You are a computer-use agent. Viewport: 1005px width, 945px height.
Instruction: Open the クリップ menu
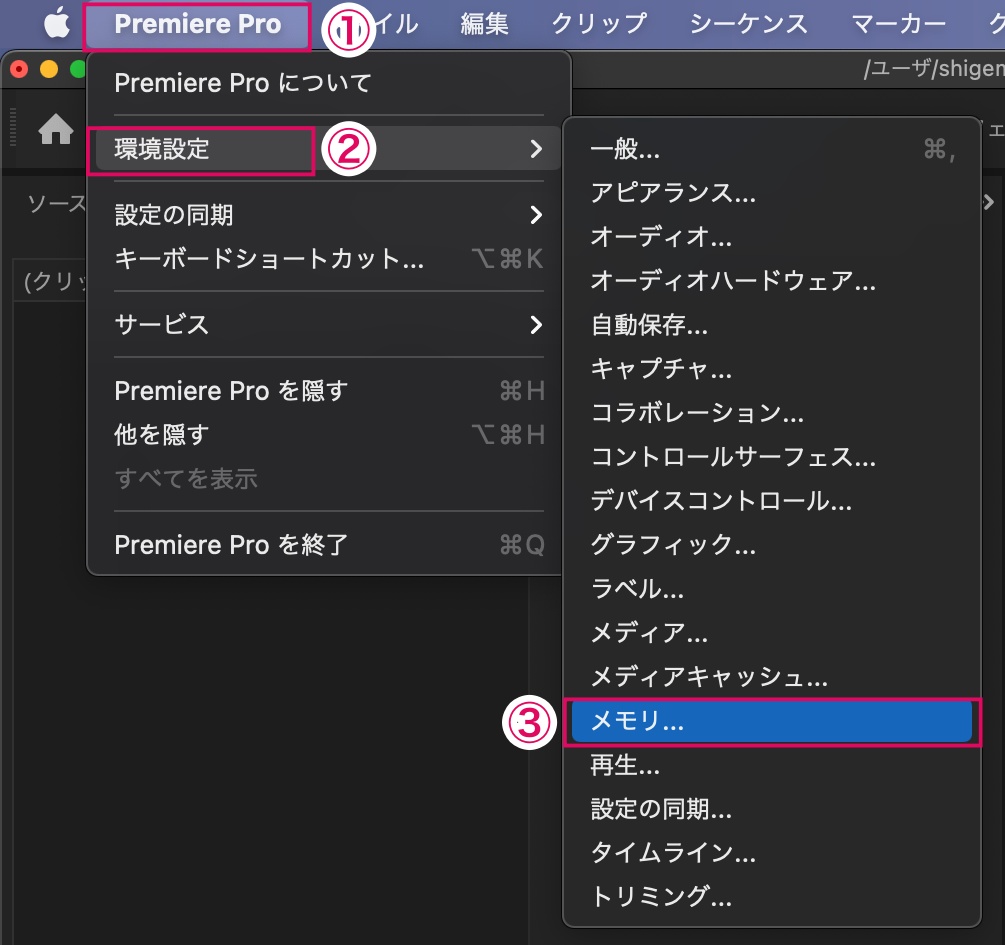599,24
